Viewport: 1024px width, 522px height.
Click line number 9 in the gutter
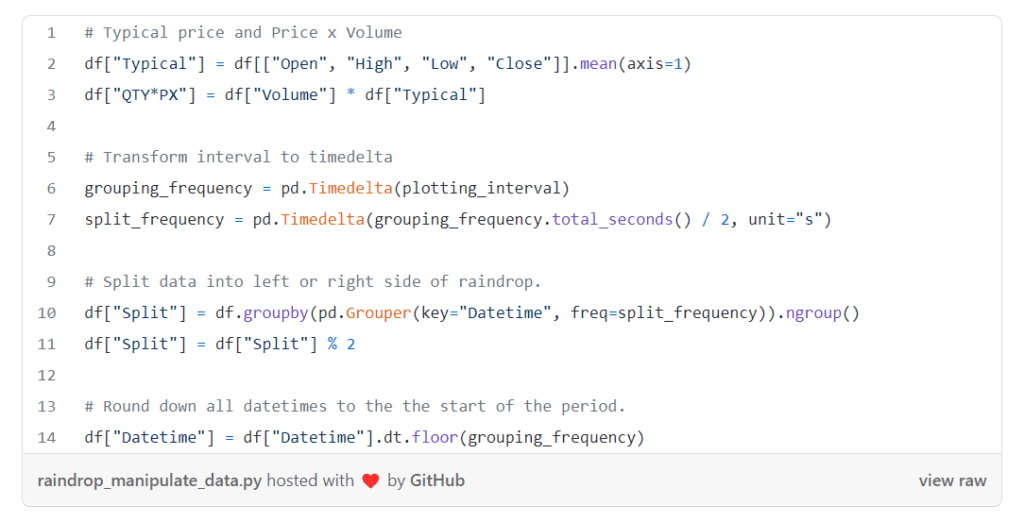(51, 281)
